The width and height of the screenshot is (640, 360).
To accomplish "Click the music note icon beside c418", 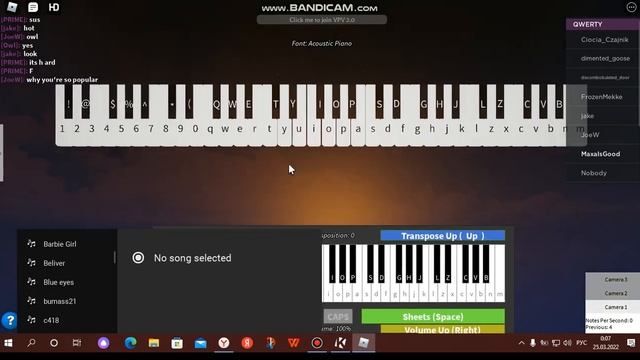I will [31, 320].
